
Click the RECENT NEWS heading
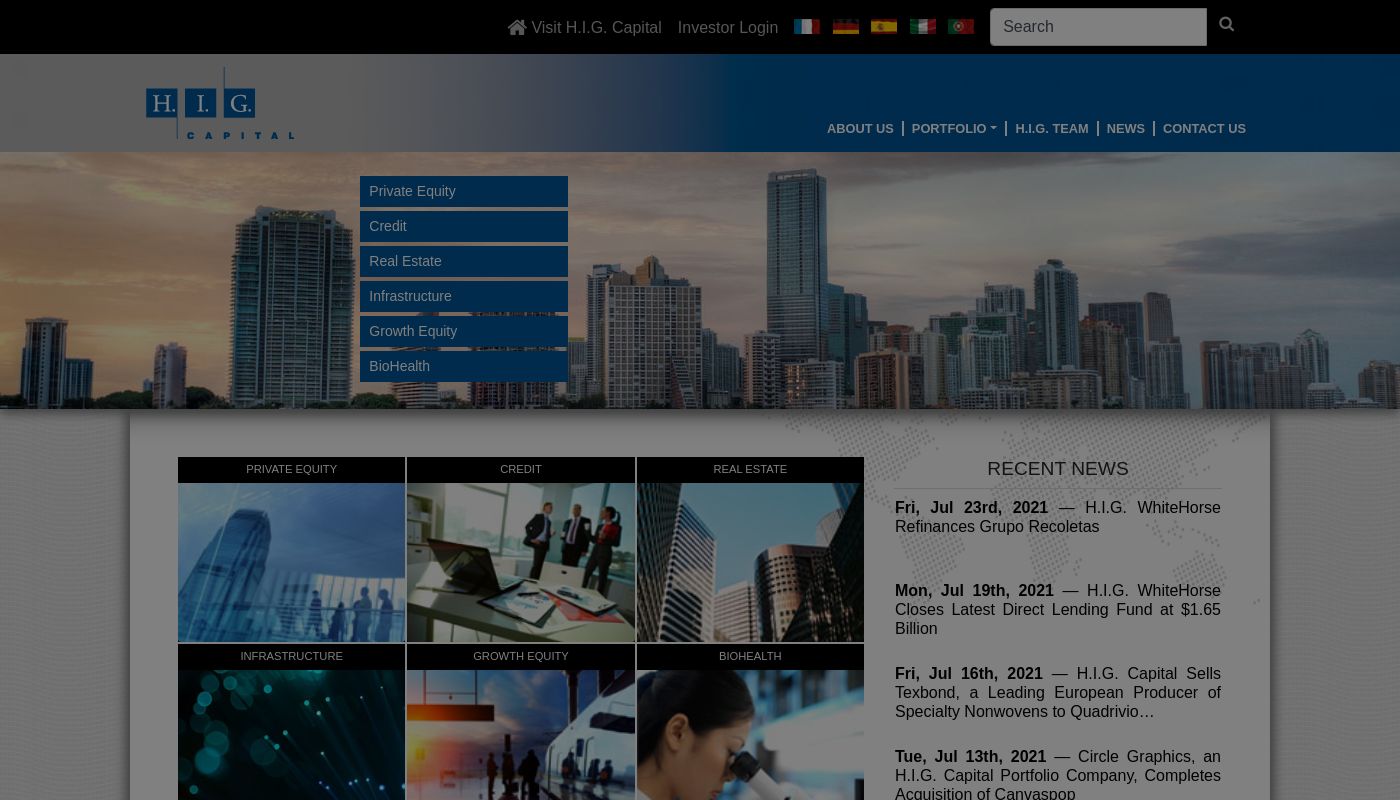click(1058, 469)
